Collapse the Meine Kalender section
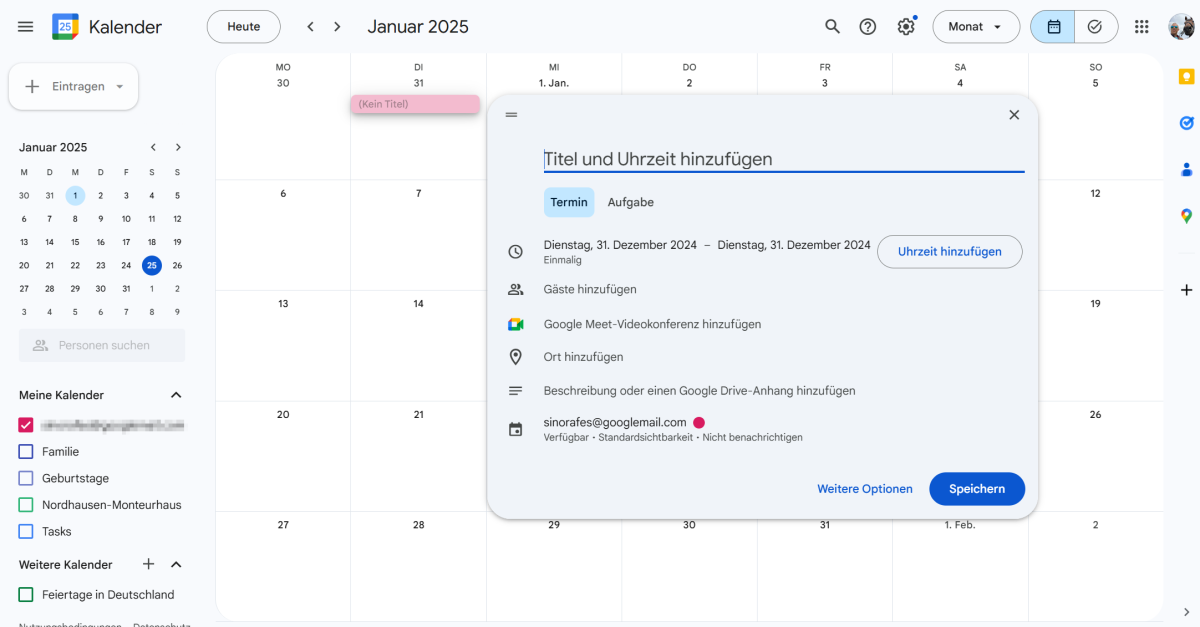The image size is (1200, 627). tap(176, 394)
